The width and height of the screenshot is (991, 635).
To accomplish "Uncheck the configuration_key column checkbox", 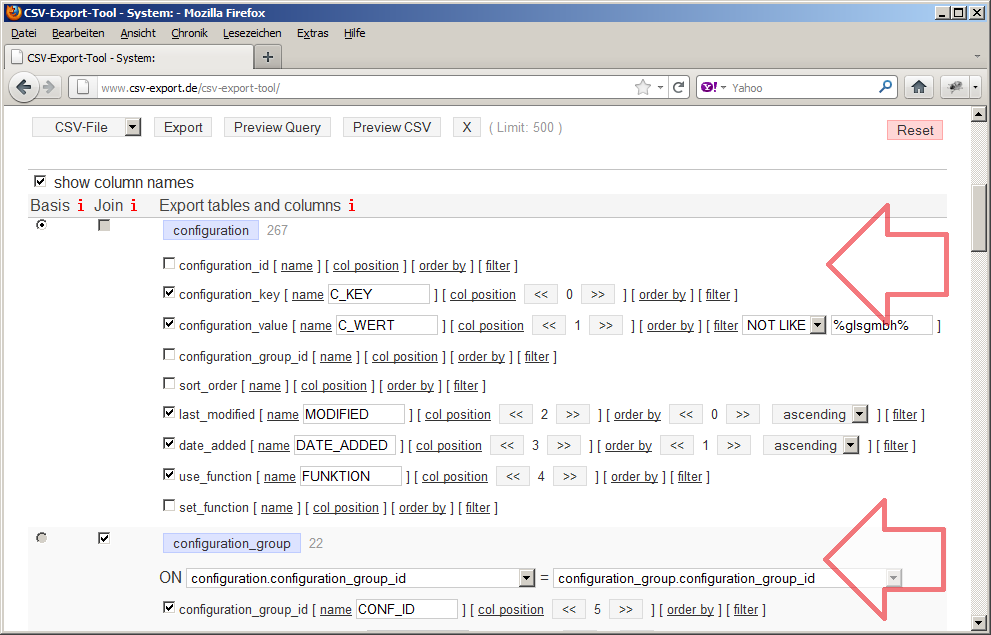I will [169, 292].
